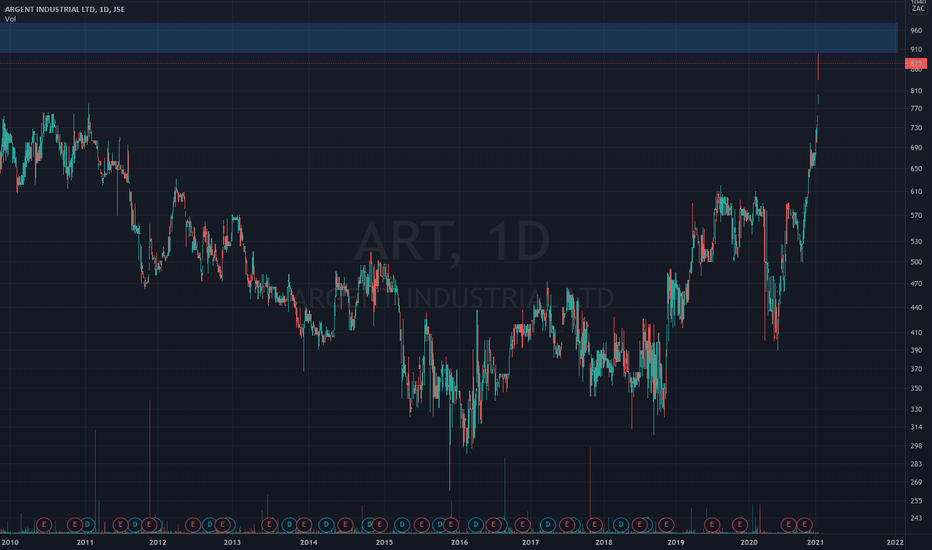Click the first earnings E marker in mid-2010

(x=44, y=524)
